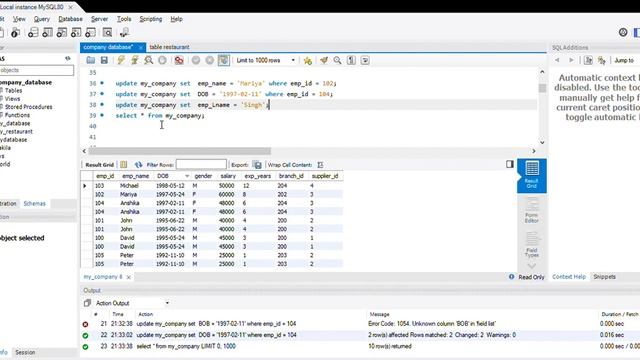The width and height of the screenshot is (640, 360).
Task: Click Reconnect to DBMS icon
Action: [124, 33]
